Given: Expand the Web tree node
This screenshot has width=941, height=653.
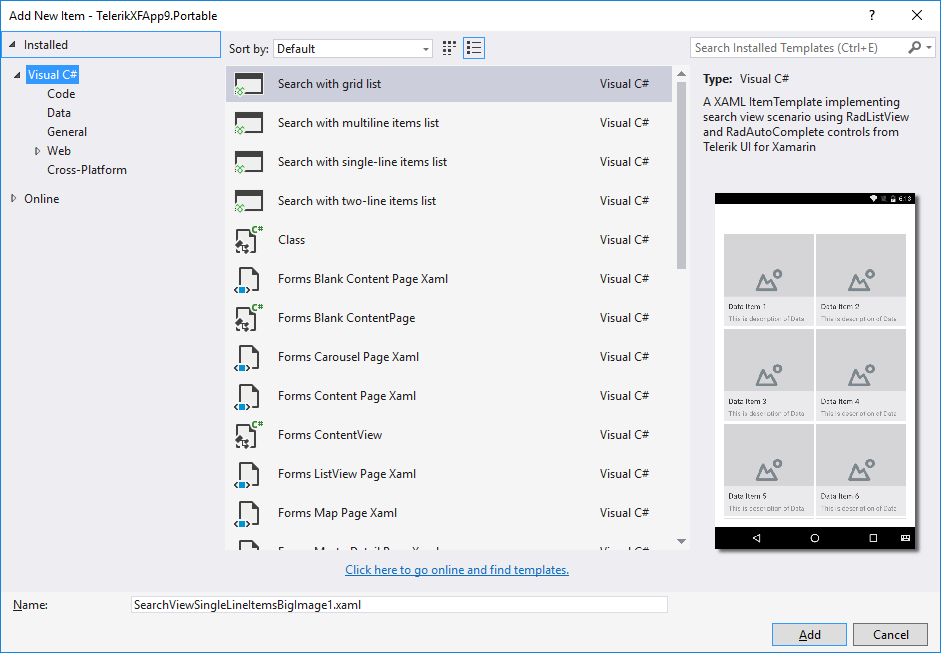Looking at the screenshot, I should click(38, 151).
